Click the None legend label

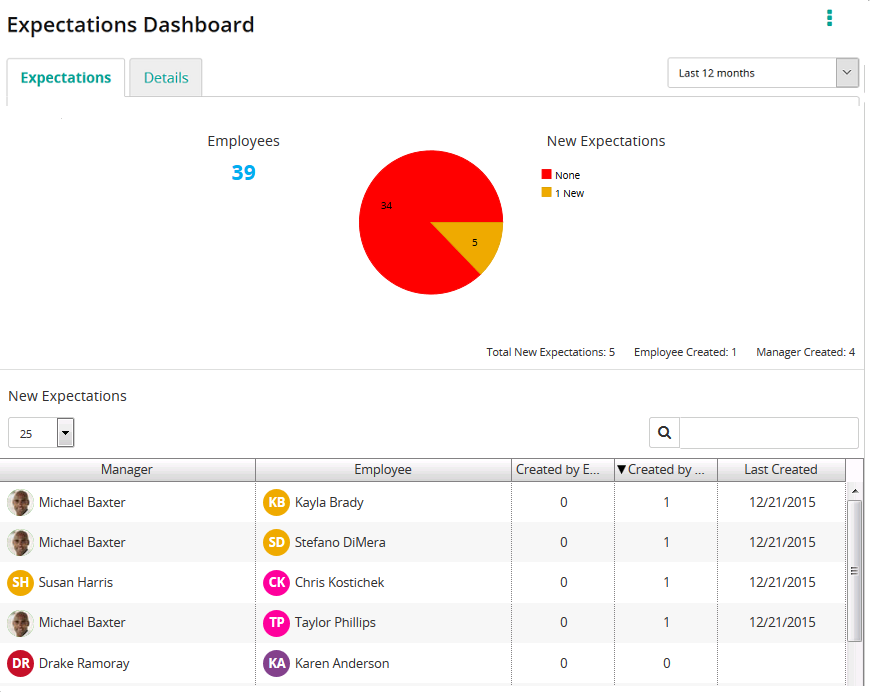click(x=568, y=175)
